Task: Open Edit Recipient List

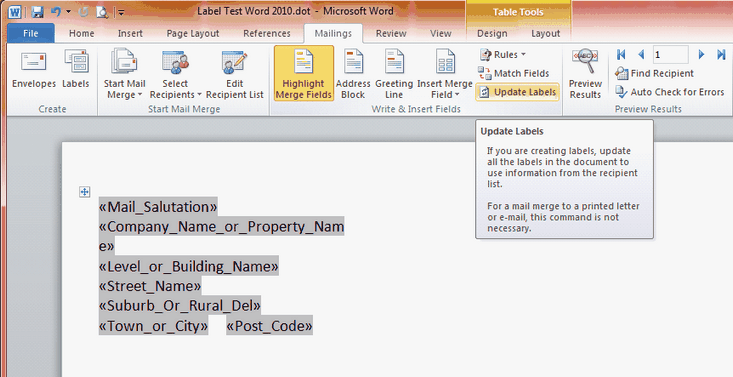Action: [235, 74]
